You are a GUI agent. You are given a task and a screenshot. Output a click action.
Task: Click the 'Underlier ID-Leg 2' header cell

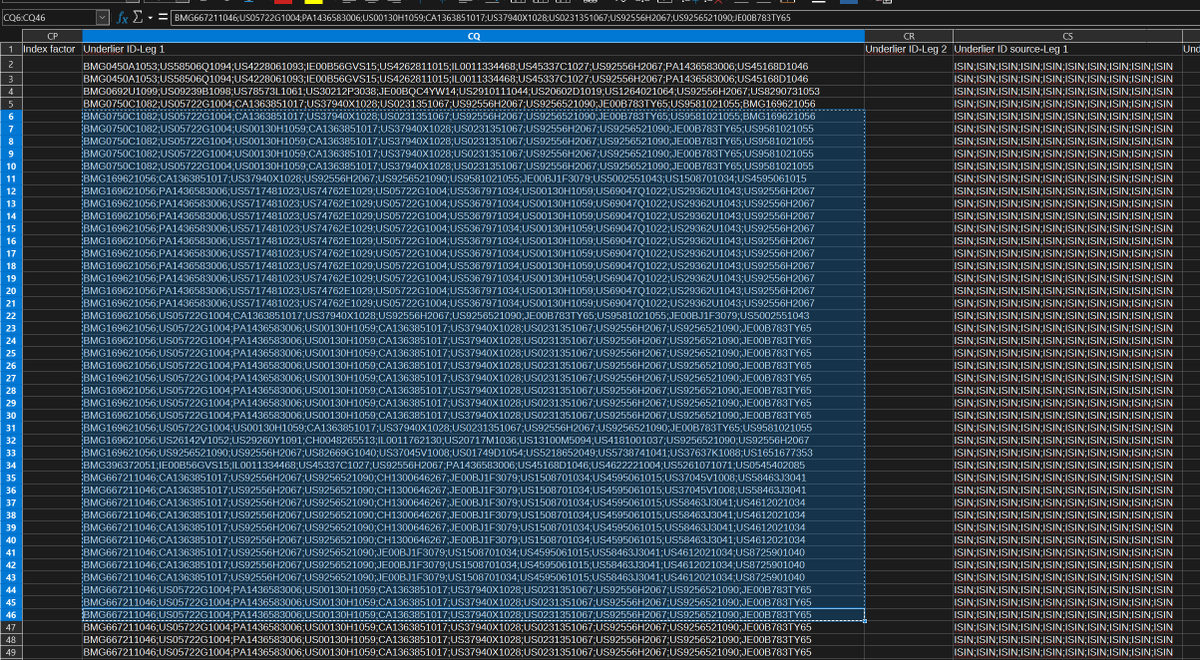908,49
